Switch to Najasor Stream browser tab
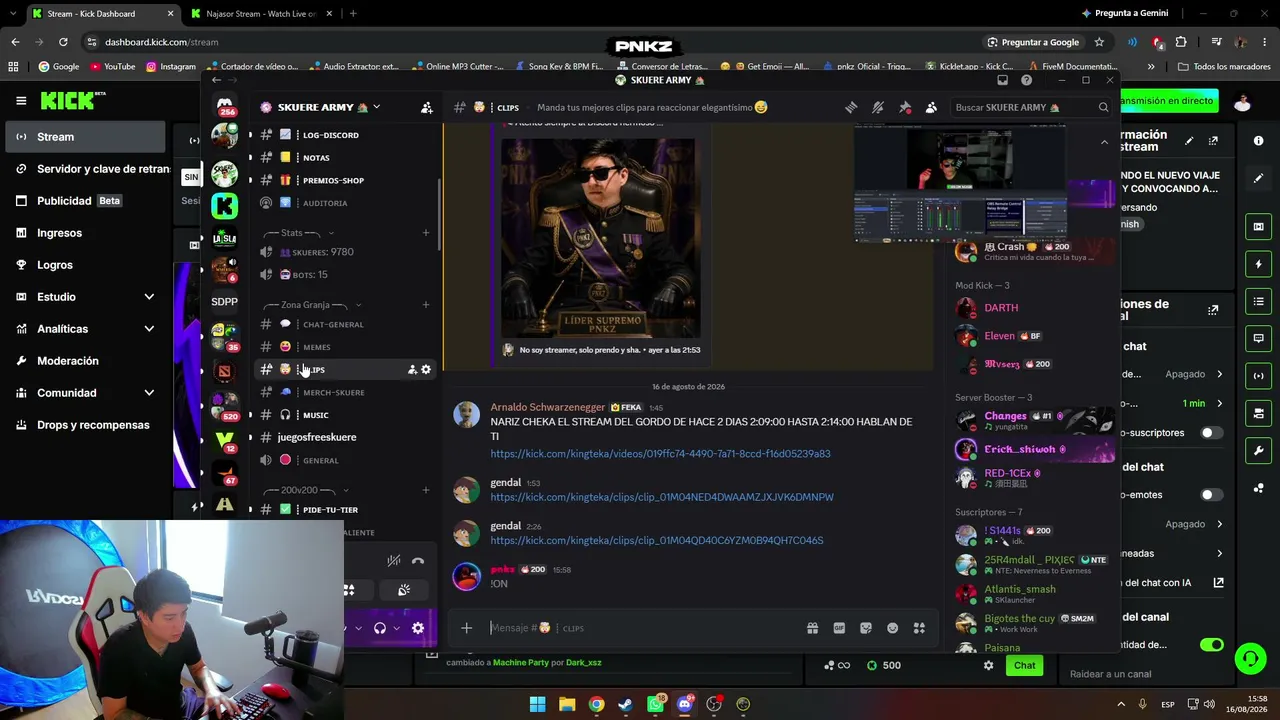Screen dimensions: 1280x720 [260, 14]
